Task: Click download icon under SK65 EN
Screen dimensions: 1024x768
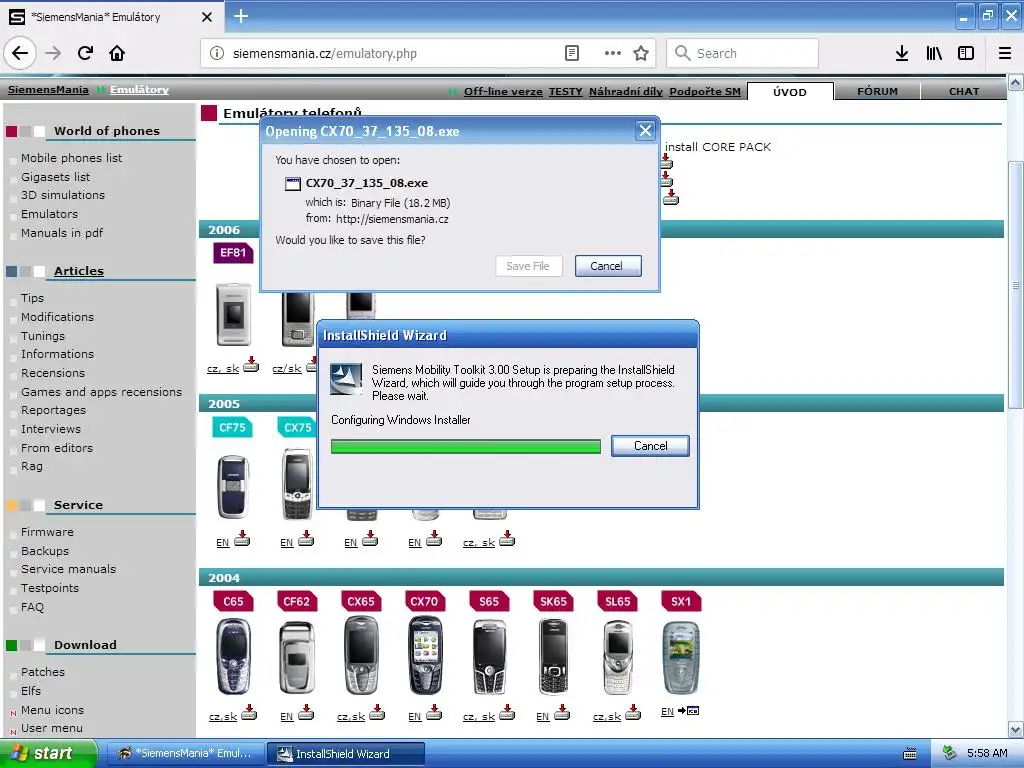Action: point(562,712)
